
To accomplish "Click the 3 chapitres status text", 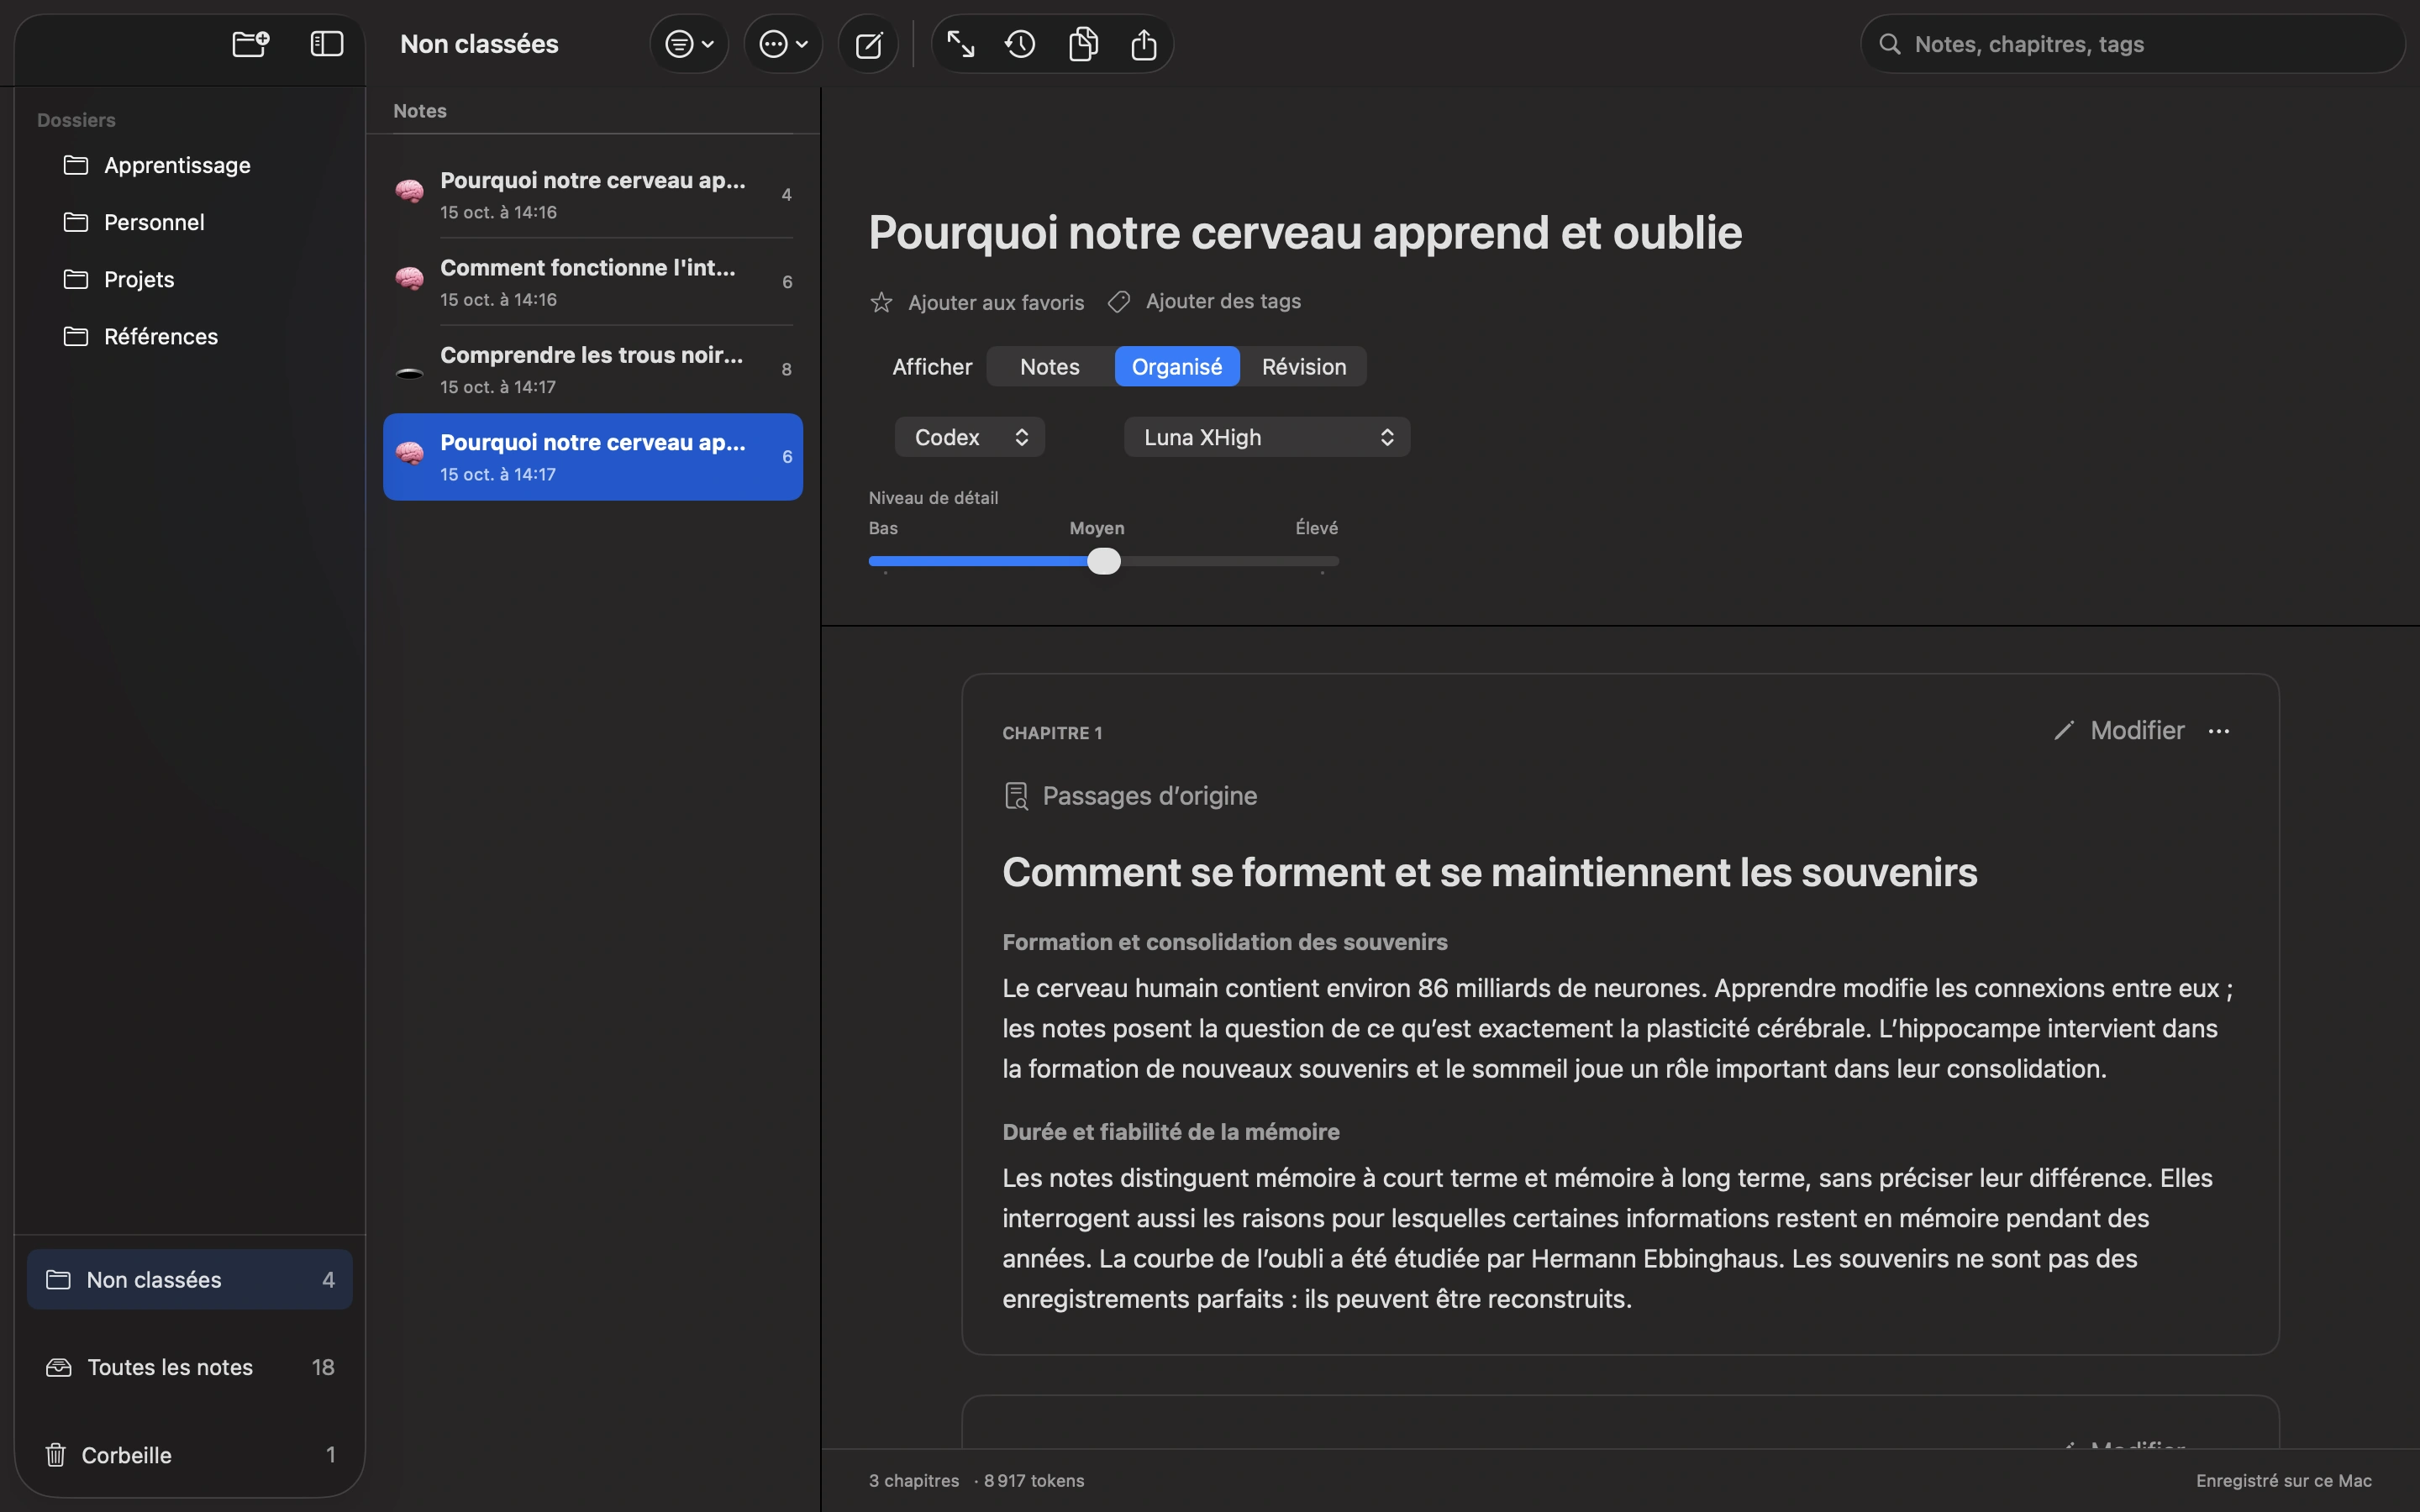I will pyautogui.click(x=914, y=1481).
